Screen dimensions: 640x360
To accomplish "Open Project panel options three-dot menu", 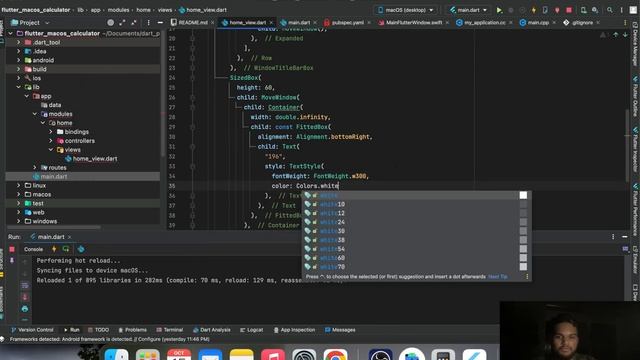I will (x=148, y=23).
